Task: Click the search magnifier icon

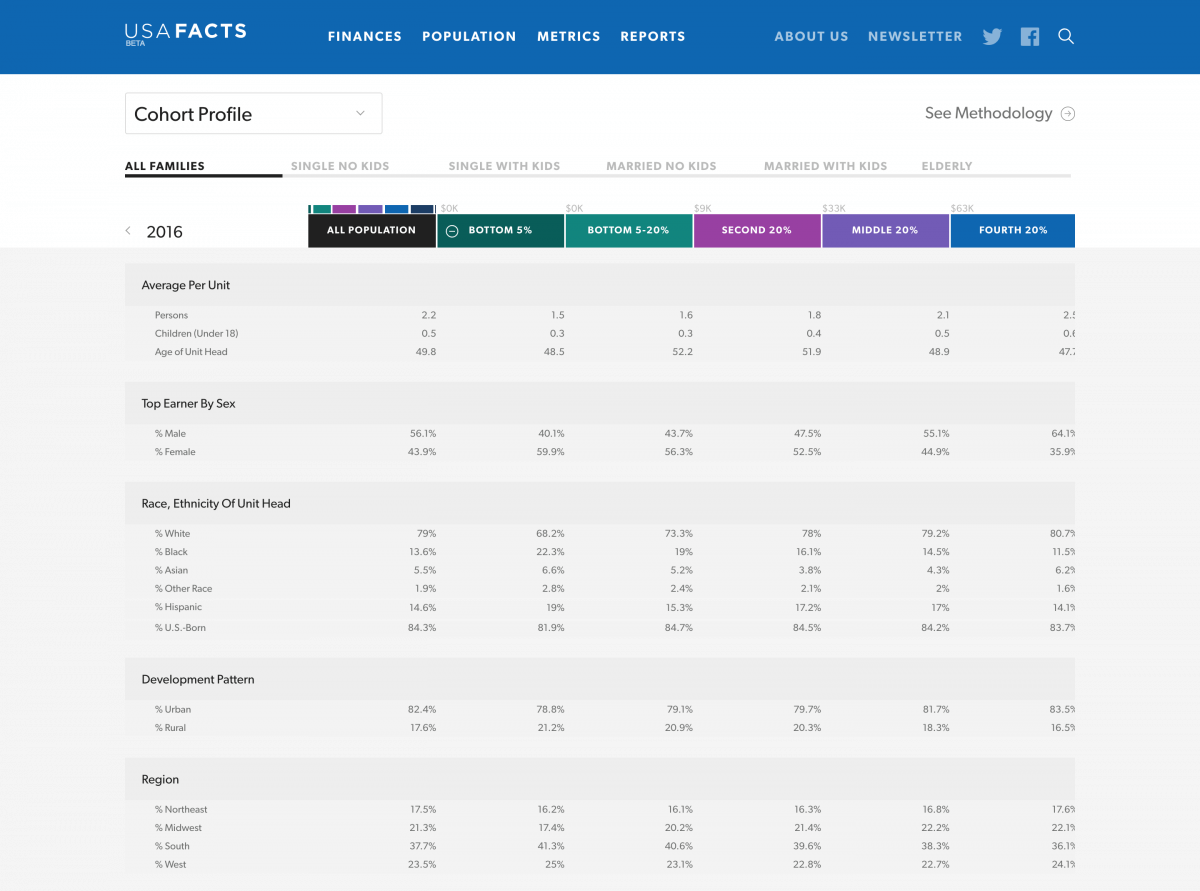Action: 1066,37
